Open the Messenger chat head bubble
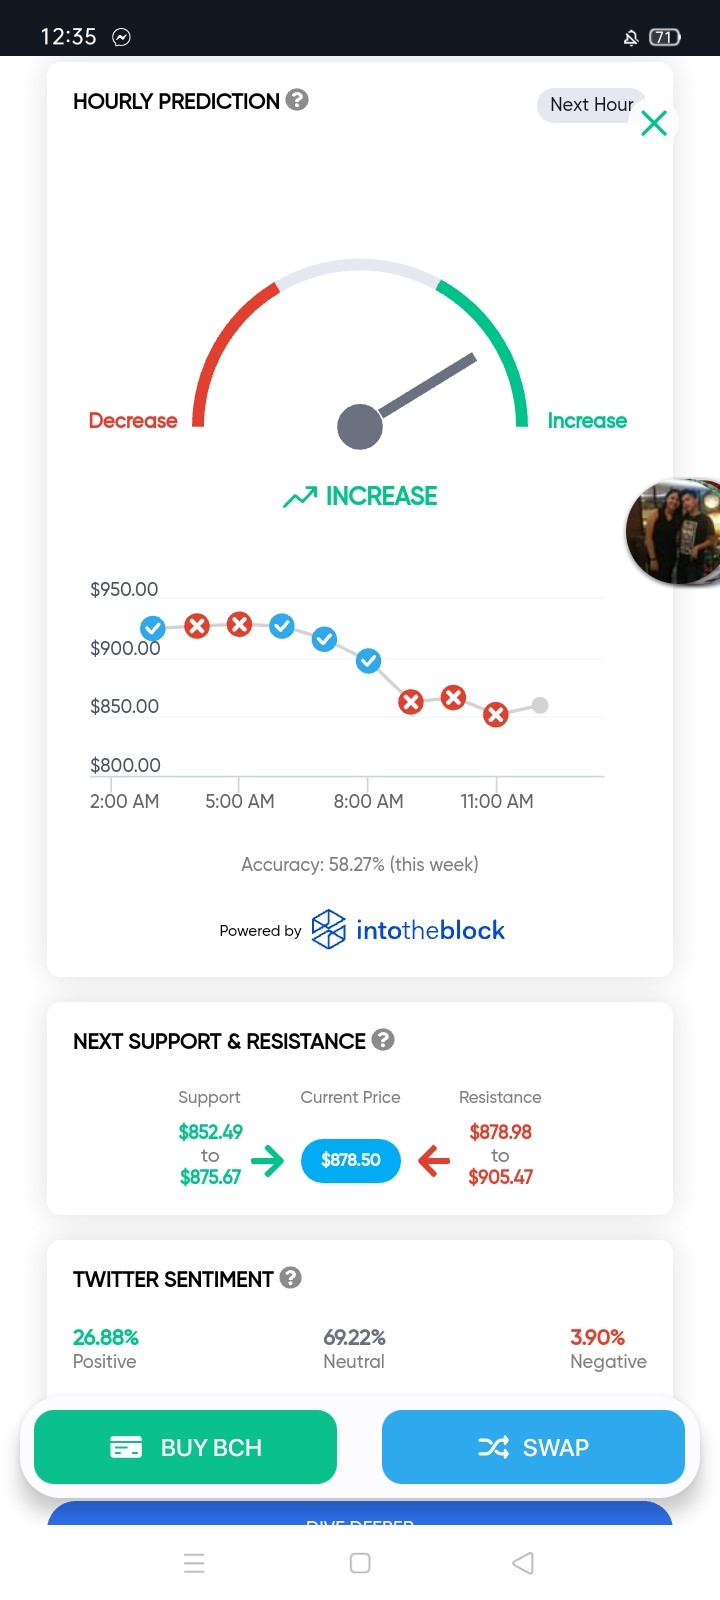This screenshot has width=720, height=1600. point(674,532)
